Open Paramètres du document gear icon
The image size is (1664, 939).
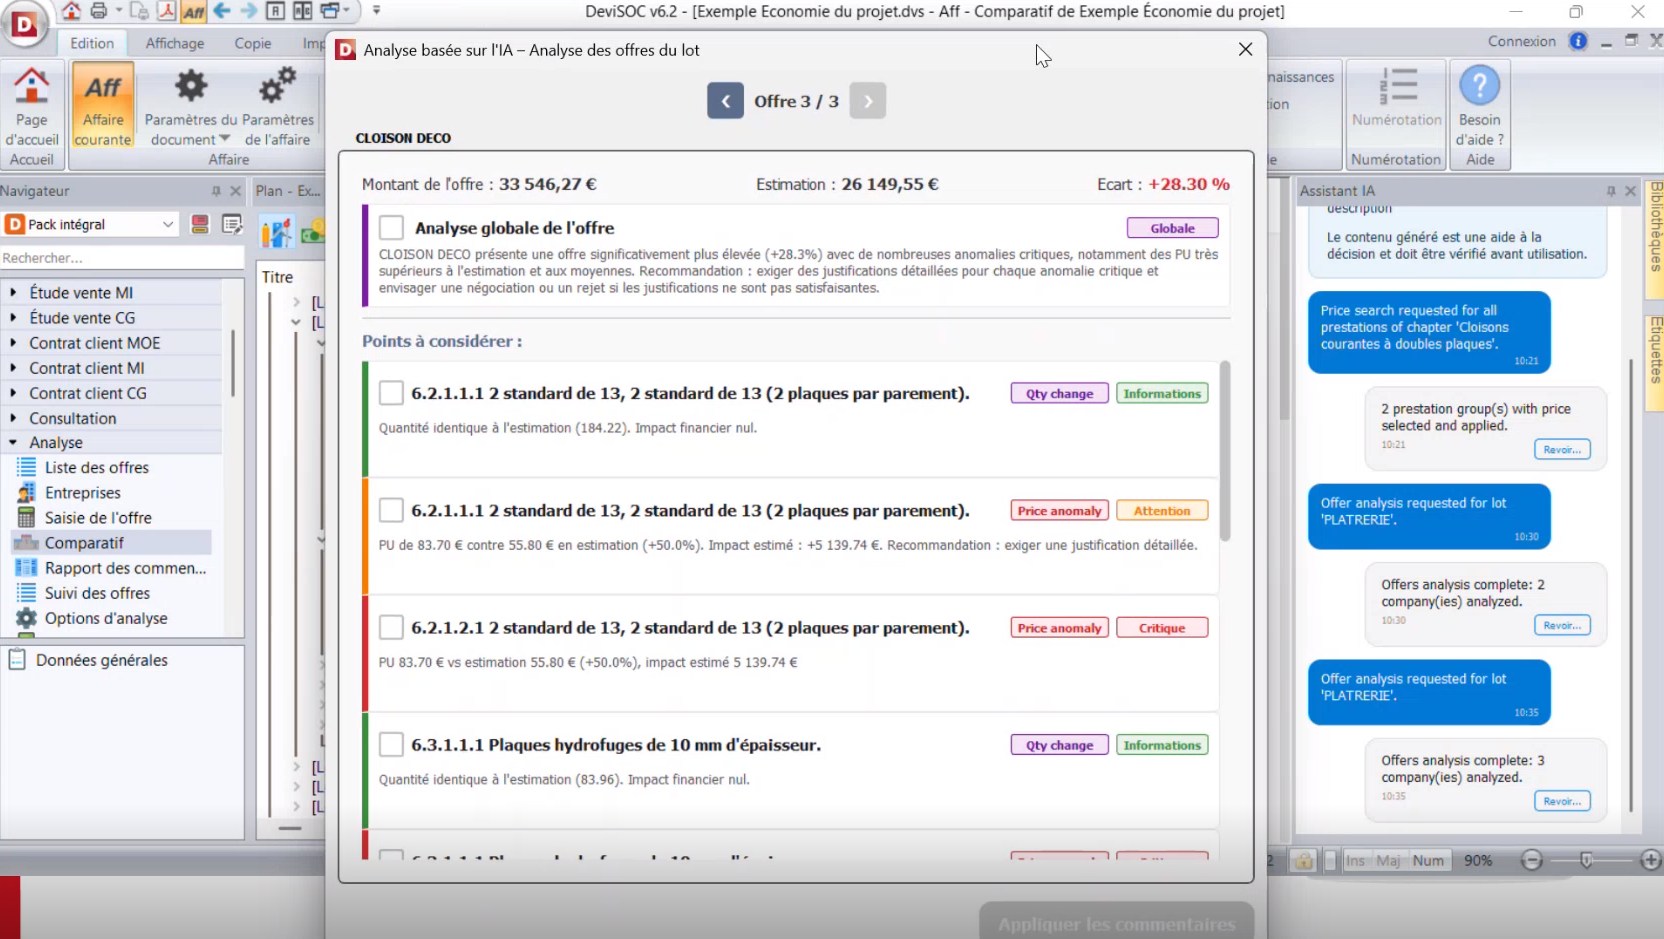tap(190, 87)
